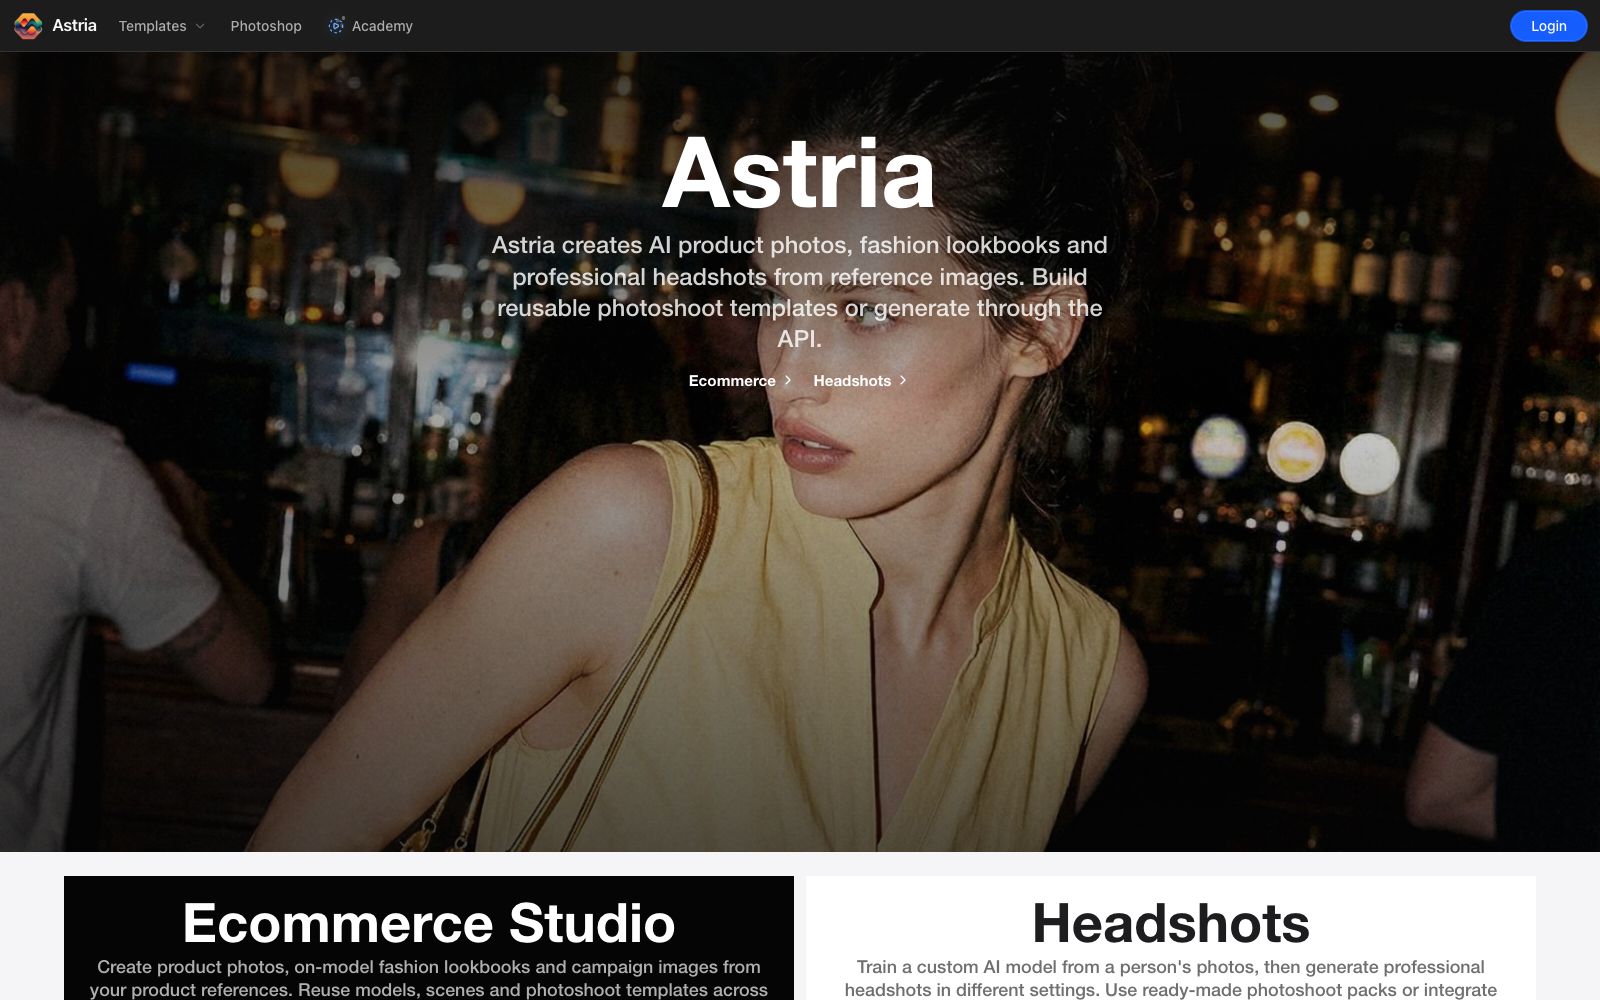
Task: Open the Photoshop nav link
Action: [x=266, y=26]
